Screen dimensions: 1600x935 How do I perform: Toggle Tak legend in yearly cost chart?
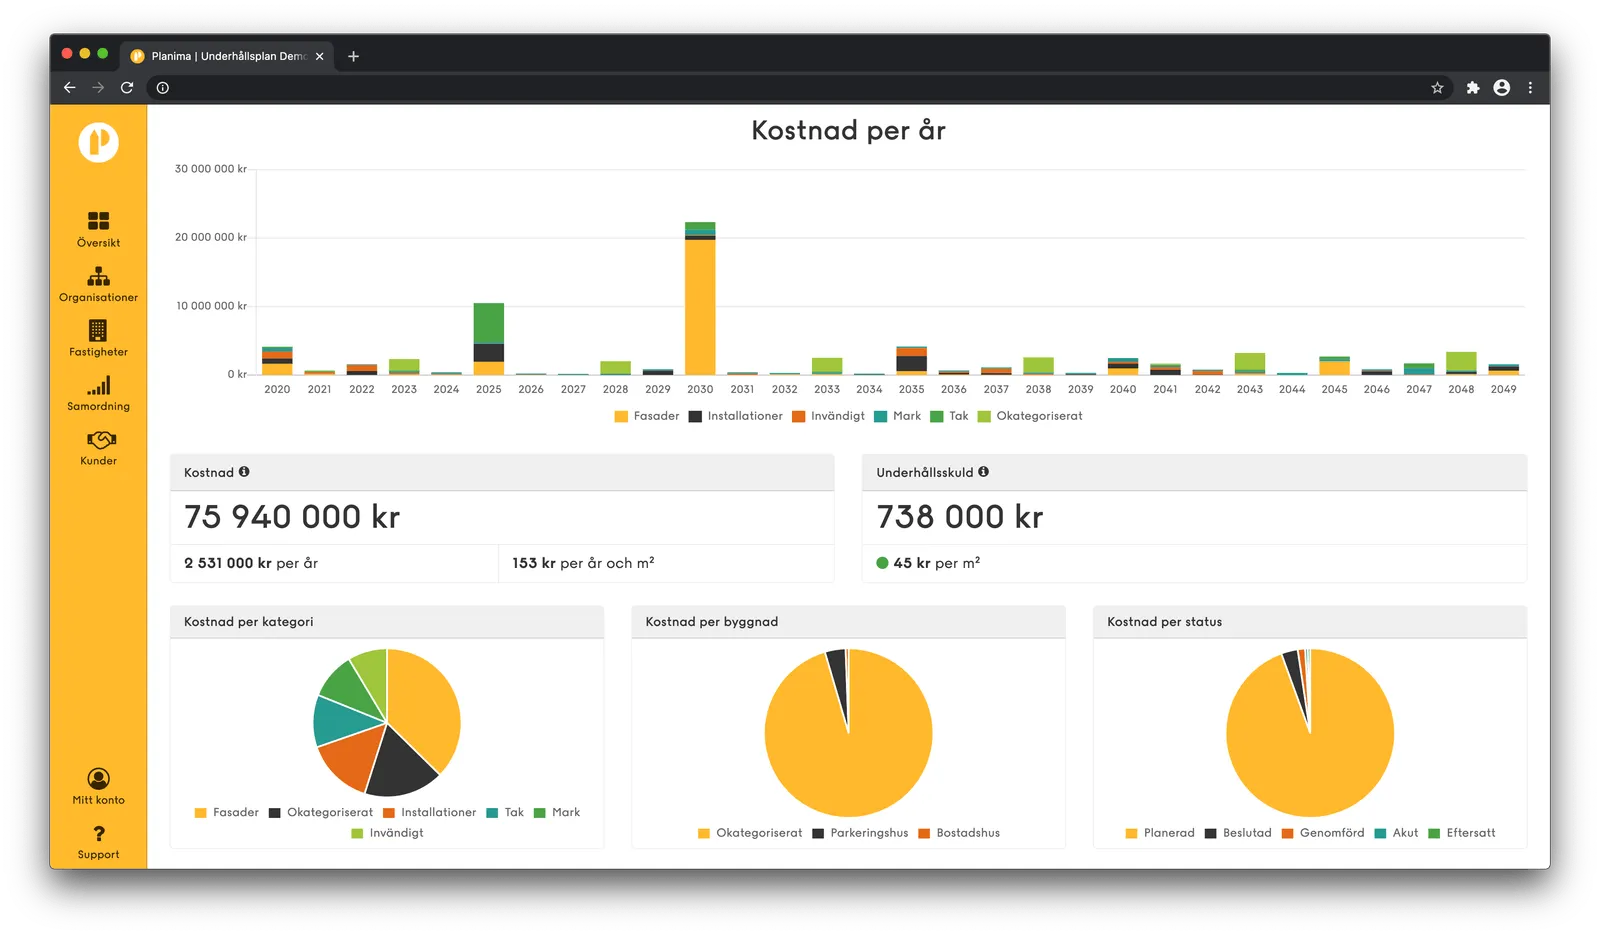click(x=949, y=416)
